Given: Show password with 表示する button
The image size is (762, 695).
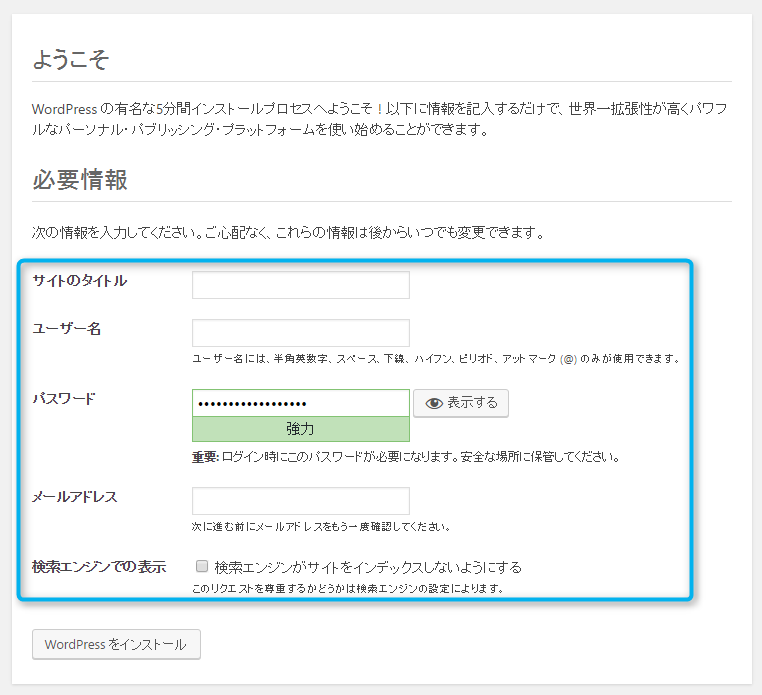Looking at the screenshot, I should pos(461,403).
